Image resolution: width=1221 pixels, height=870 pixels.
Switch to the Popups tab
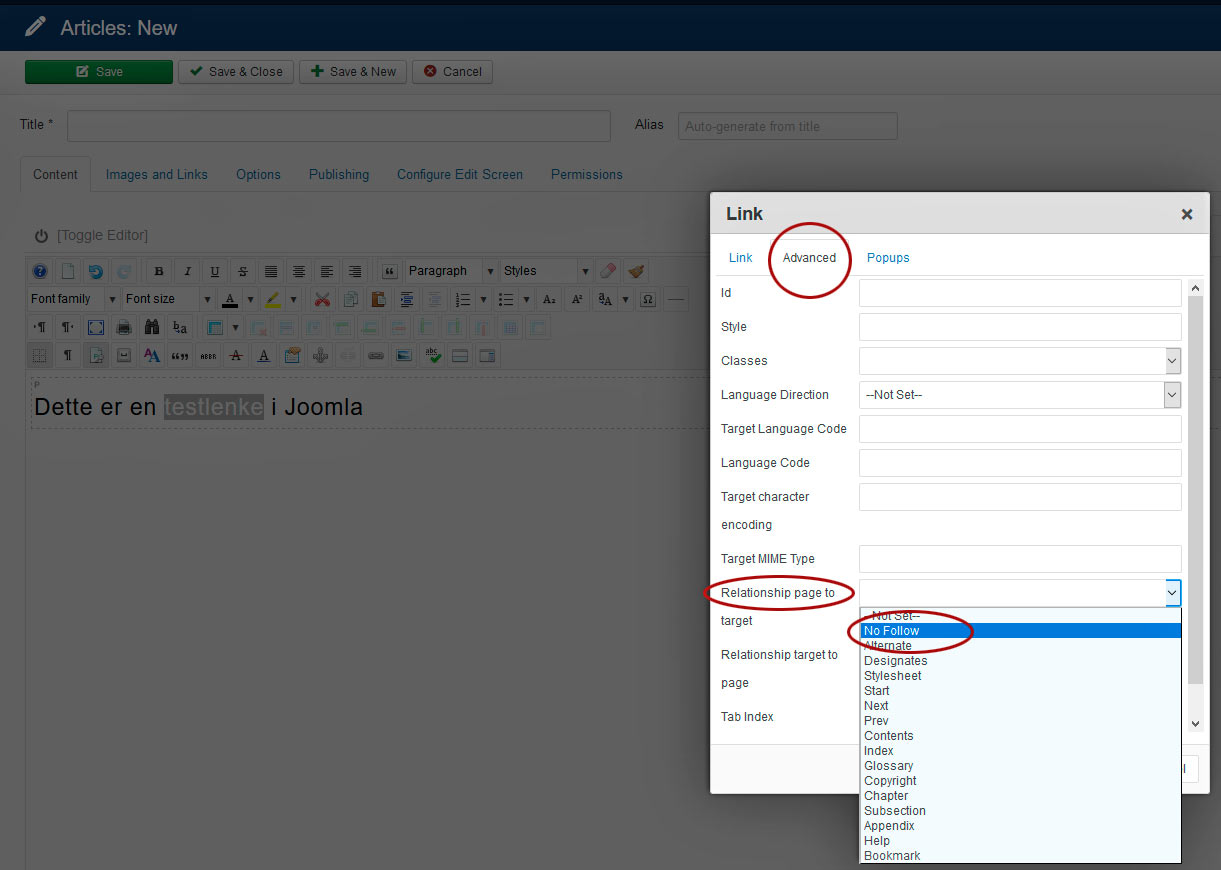coord(888,258)
